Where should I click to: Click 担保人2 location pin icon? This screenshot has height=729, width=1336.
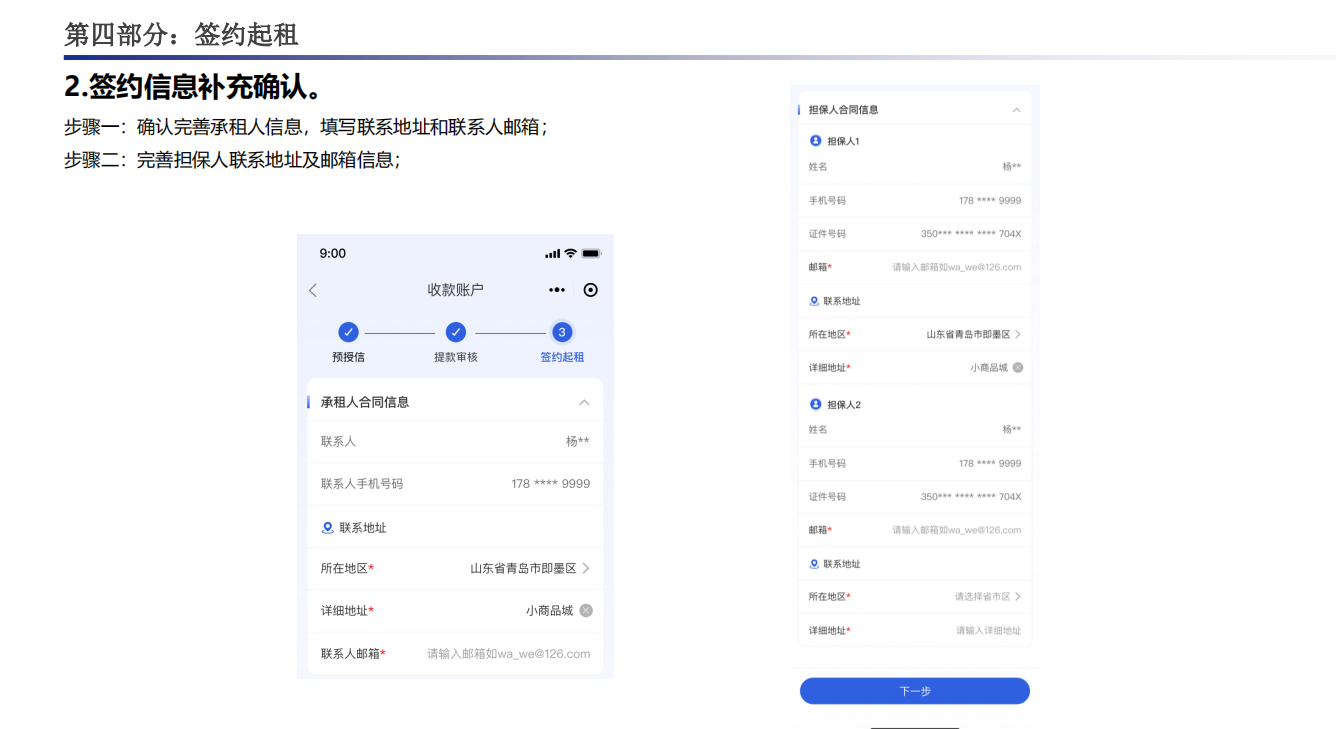(814, 564)
